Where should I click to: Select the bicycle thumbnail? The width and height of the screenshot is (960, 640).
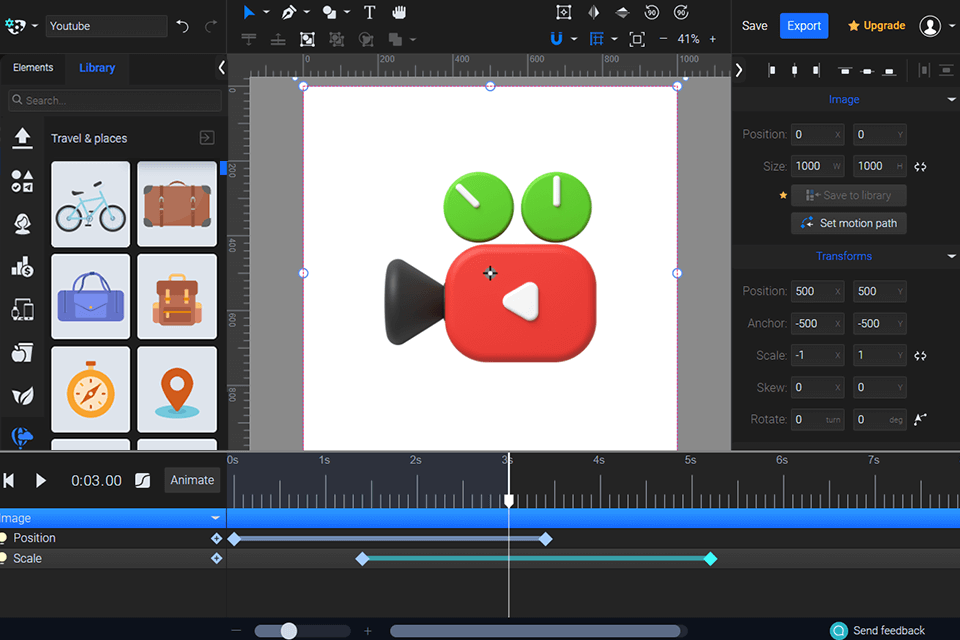point(91,204)
